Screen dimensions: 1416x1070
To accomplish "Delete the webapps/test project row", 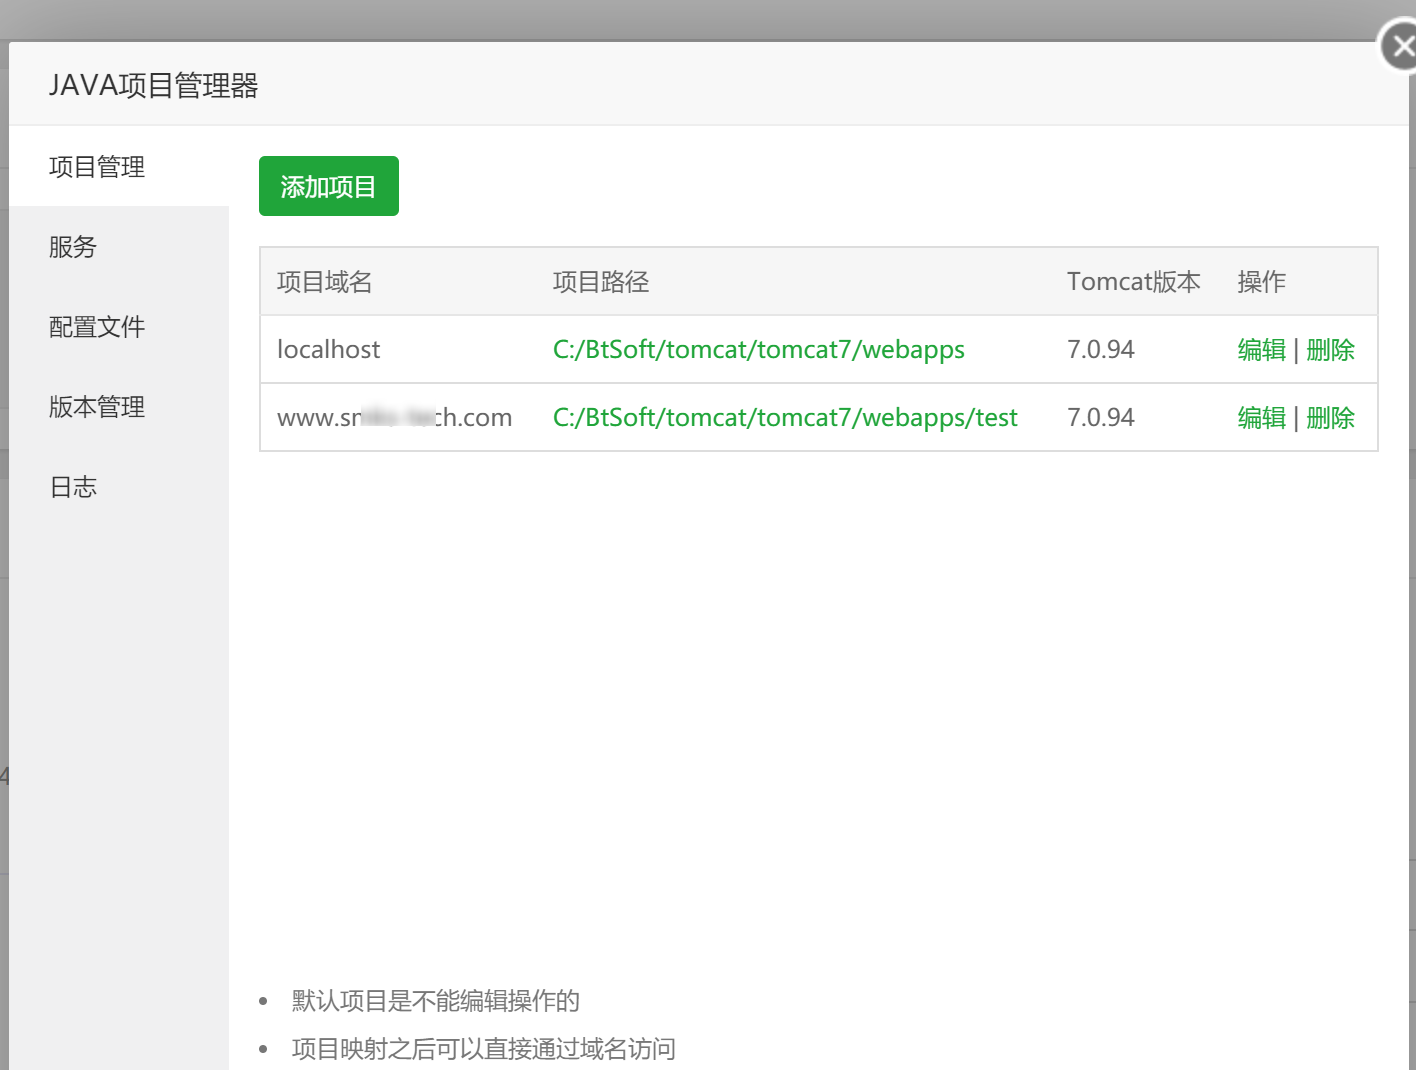I will point(1331,418).
